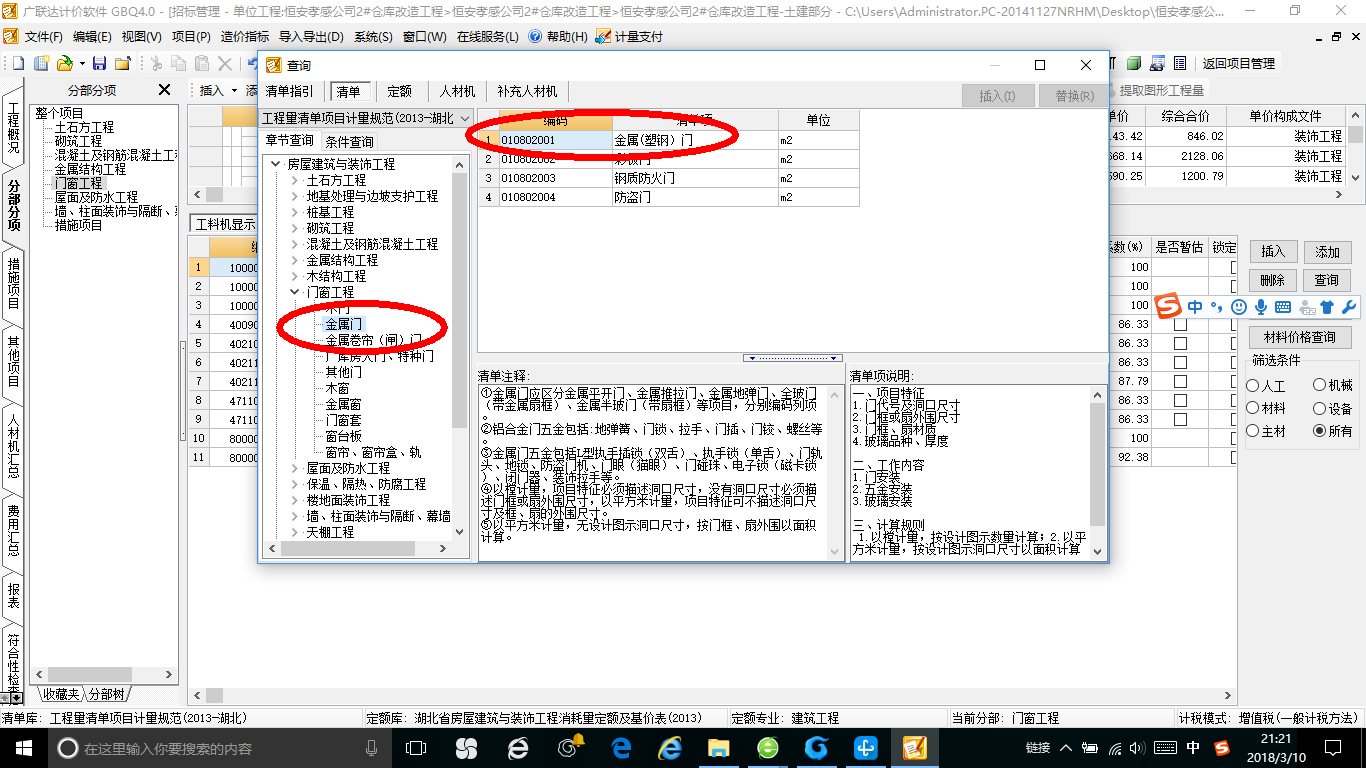The image size is (1366, 768).
Task: Open the Windows Start button
Action: tap(23, 747)
